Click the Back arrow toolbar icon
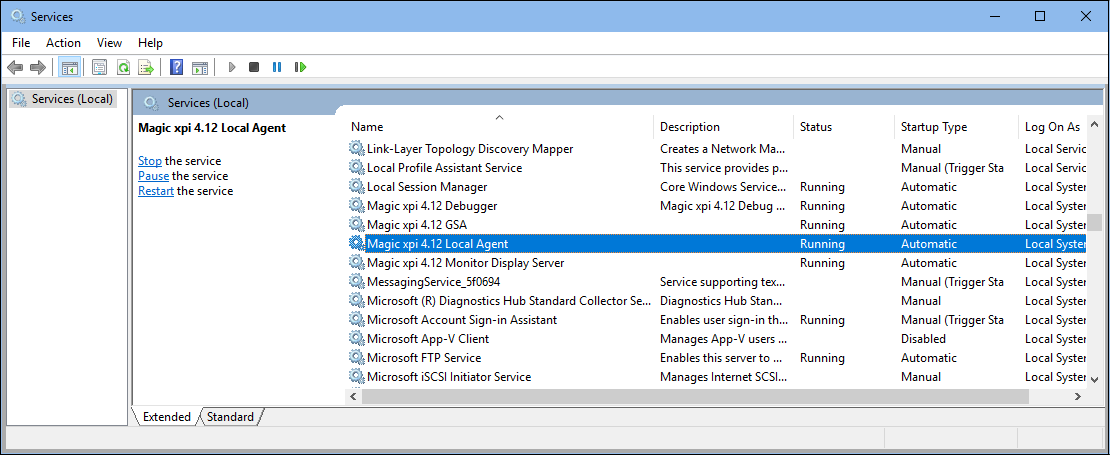 click(15, 67)
